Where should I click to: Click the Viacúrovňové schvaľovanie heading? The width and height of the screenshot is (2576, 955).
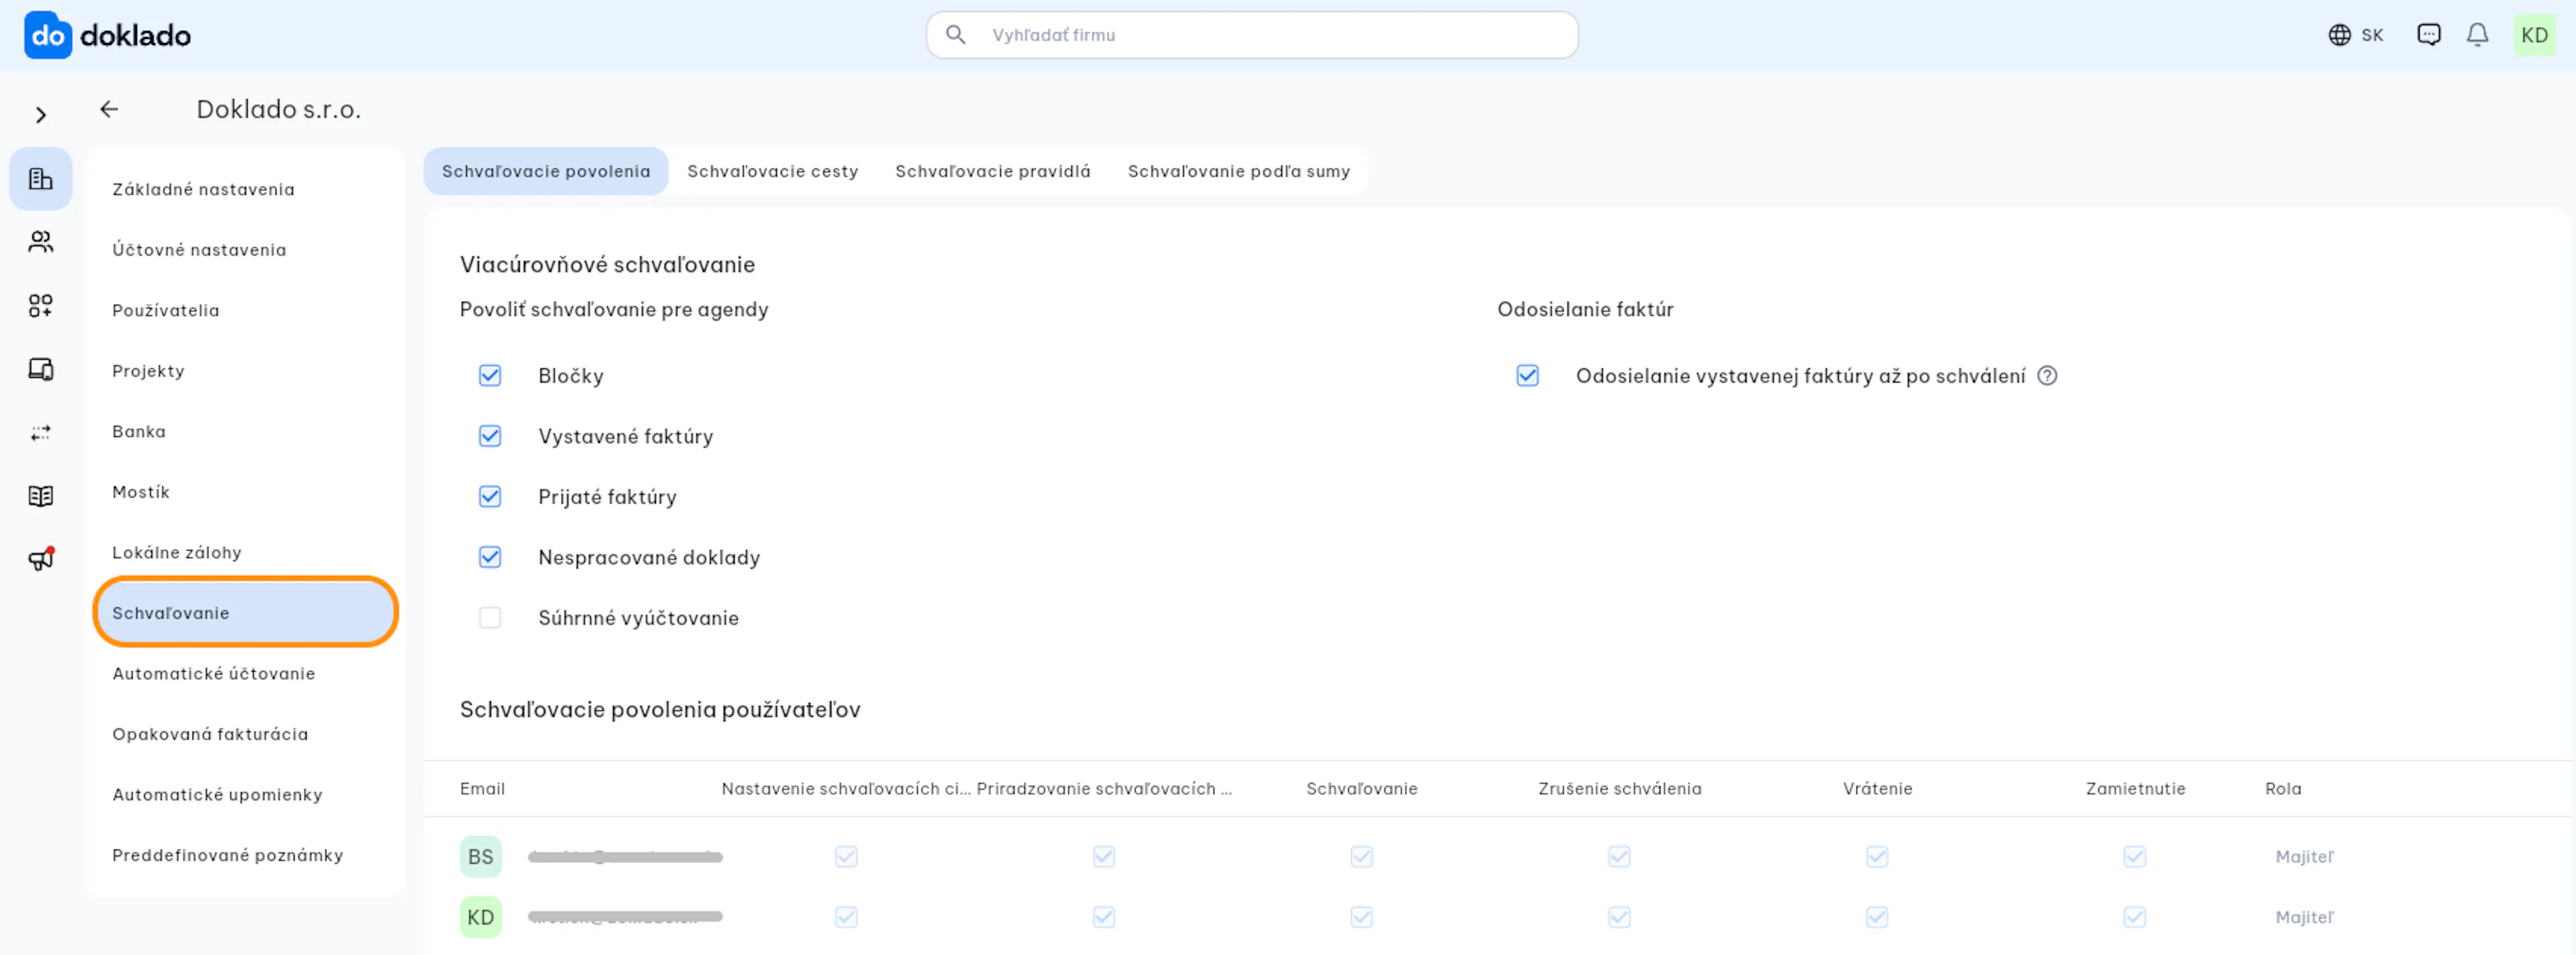point(608,265)
